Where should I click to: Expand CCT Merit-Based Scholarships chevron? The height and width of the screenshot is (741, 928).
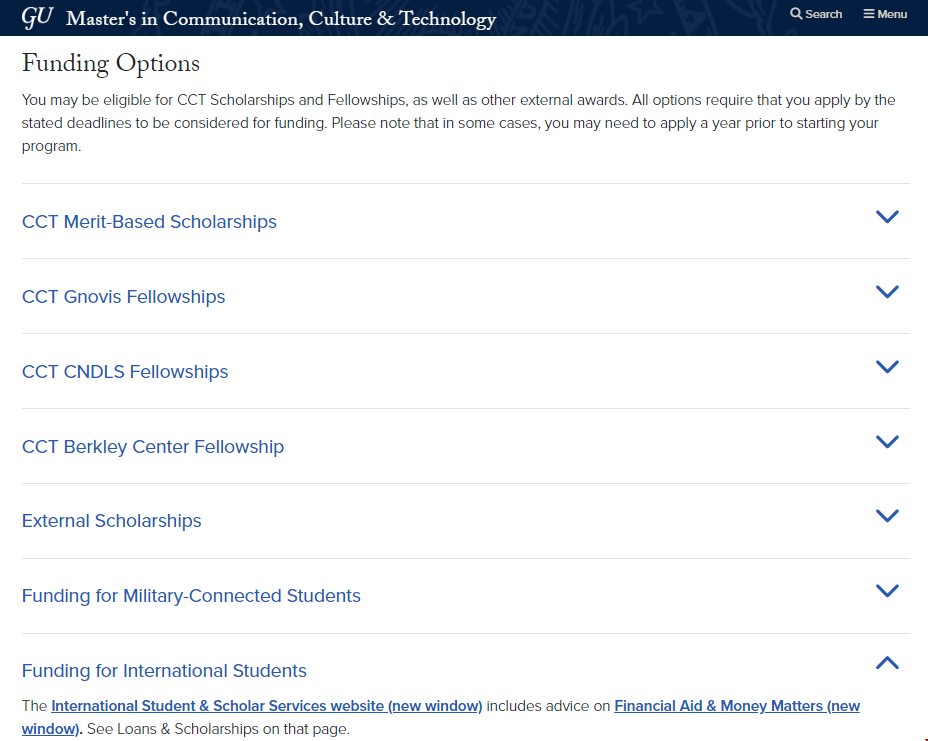(x=886, y=217)
